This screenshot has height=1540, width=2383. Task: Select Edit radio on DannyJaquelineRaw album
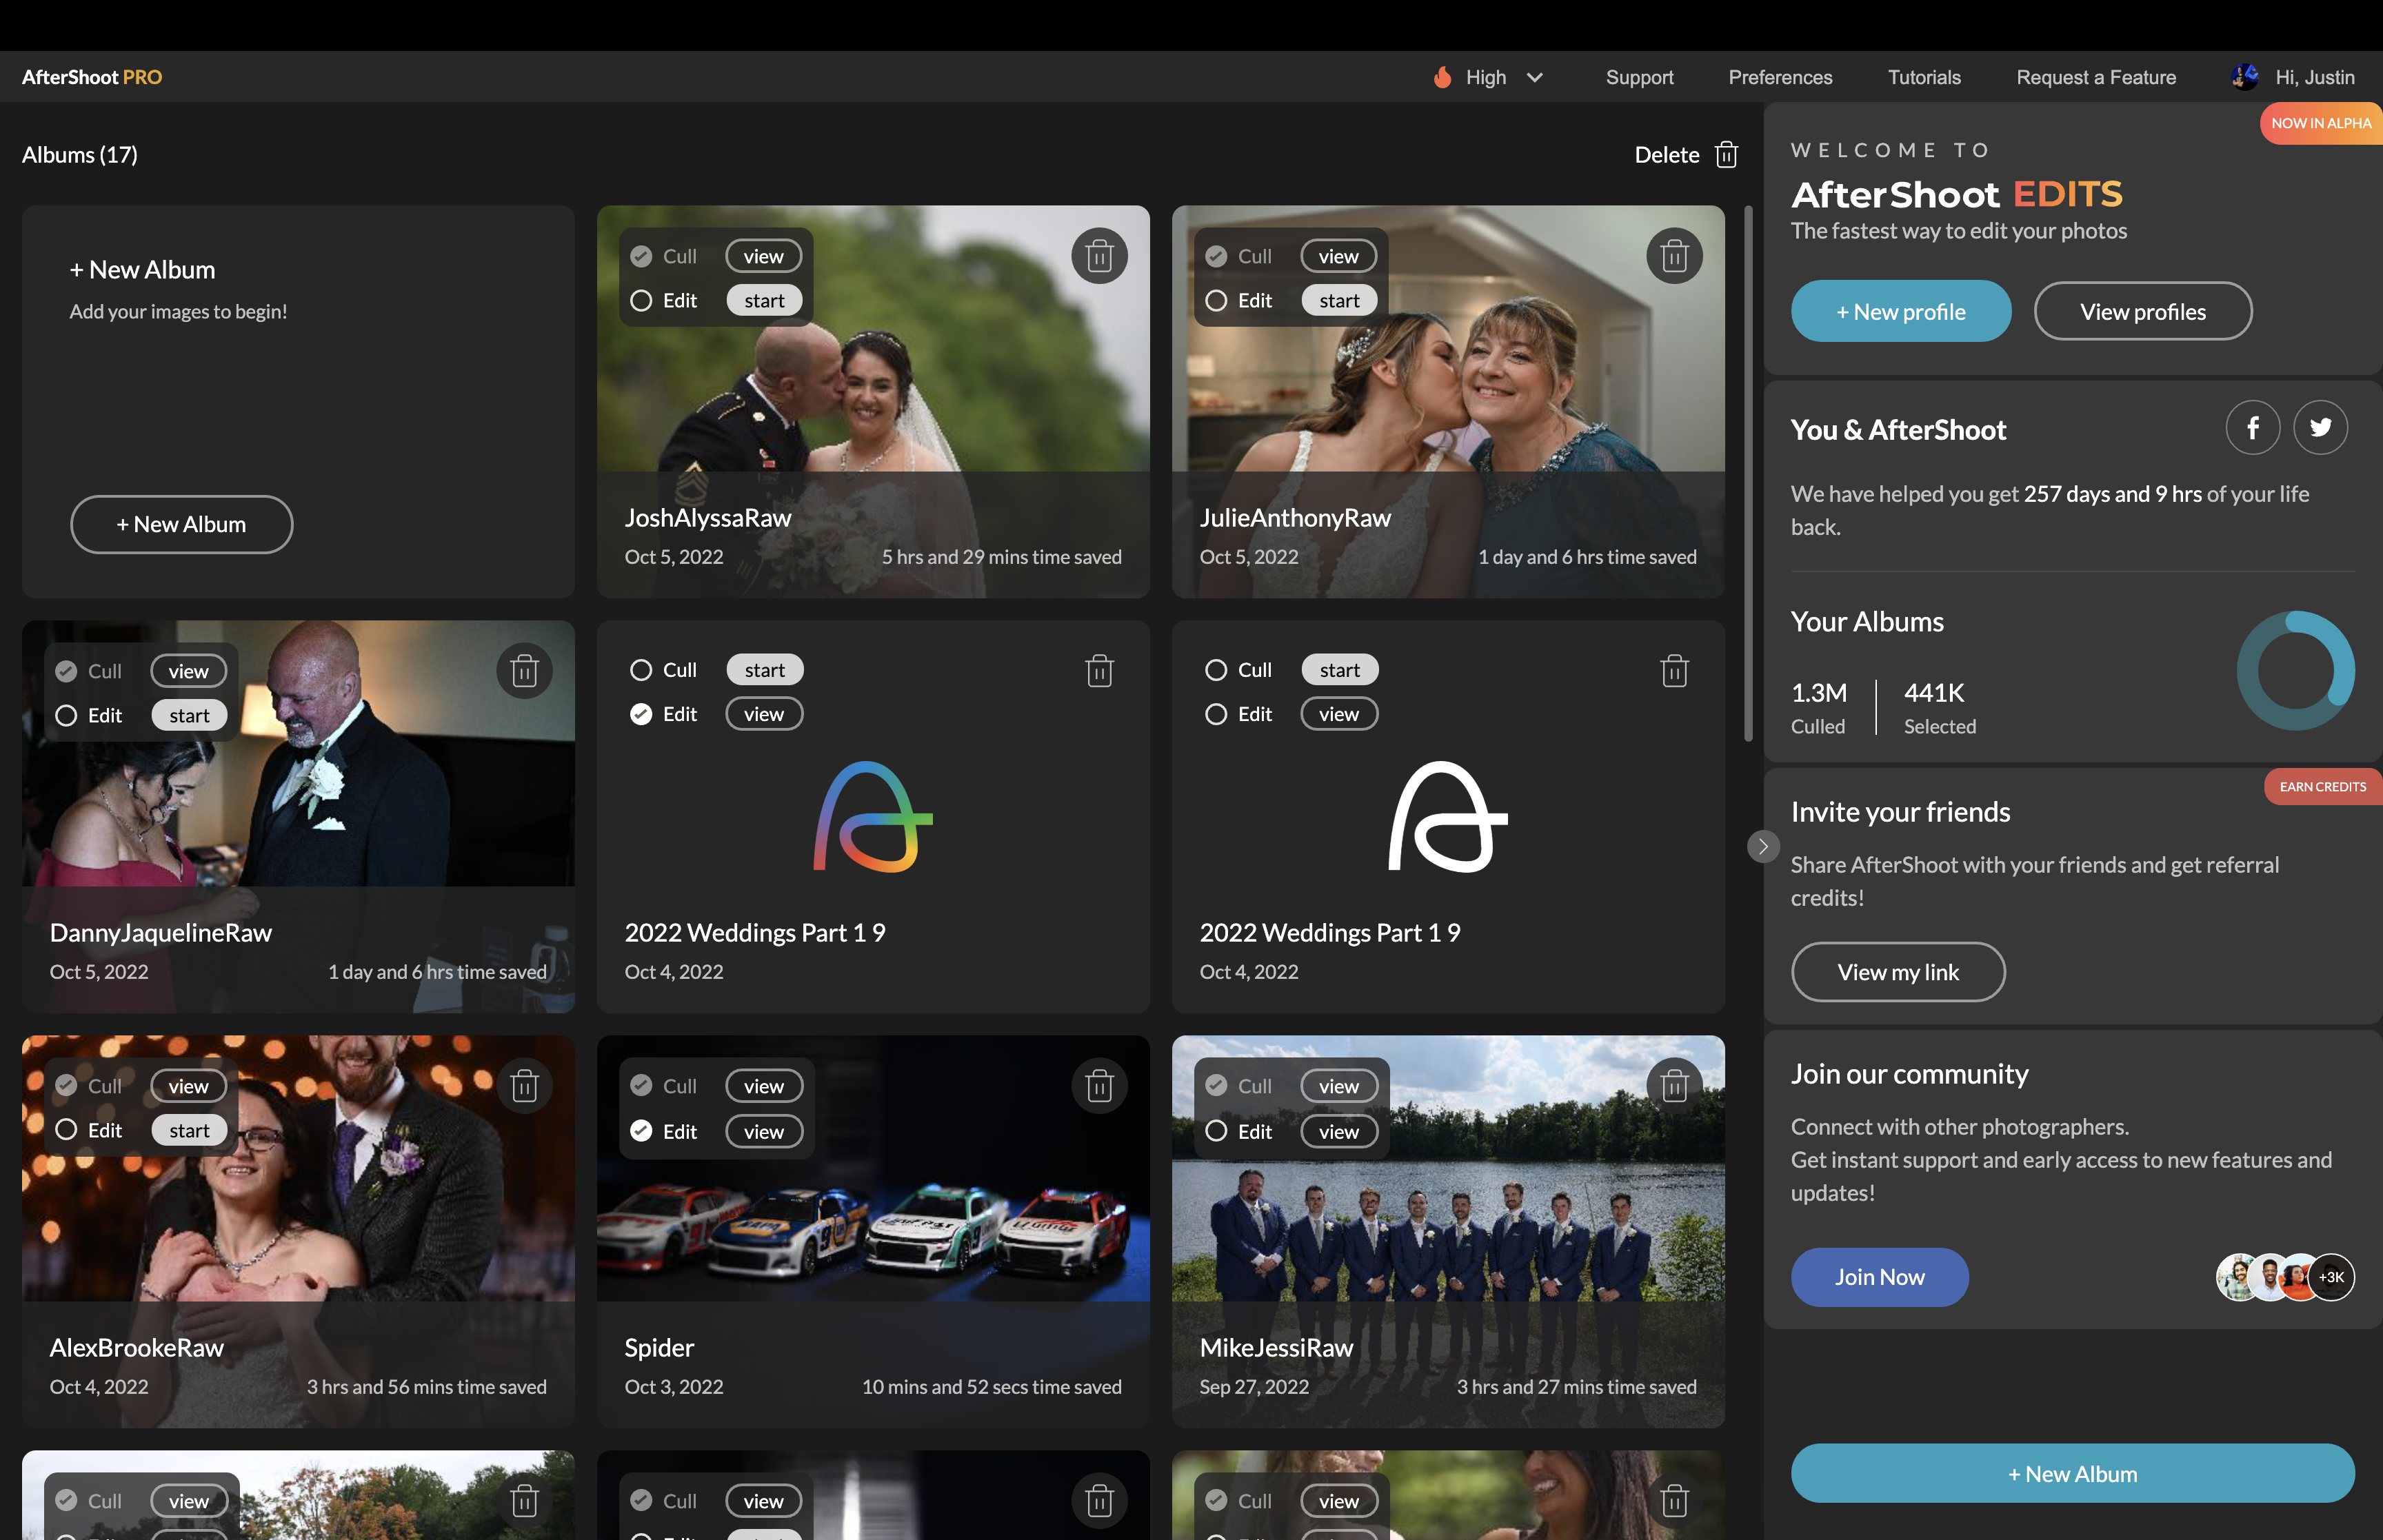[66, 716]
